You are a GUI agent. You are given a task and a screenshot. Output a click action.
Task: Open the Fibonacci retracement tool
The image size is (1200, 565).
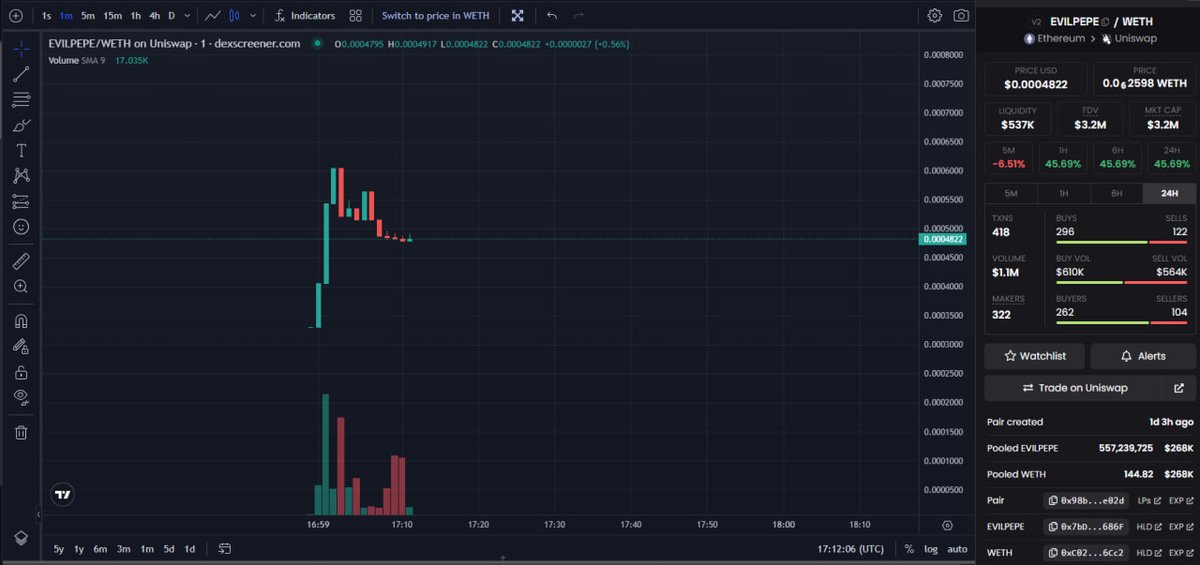[21, 100]
